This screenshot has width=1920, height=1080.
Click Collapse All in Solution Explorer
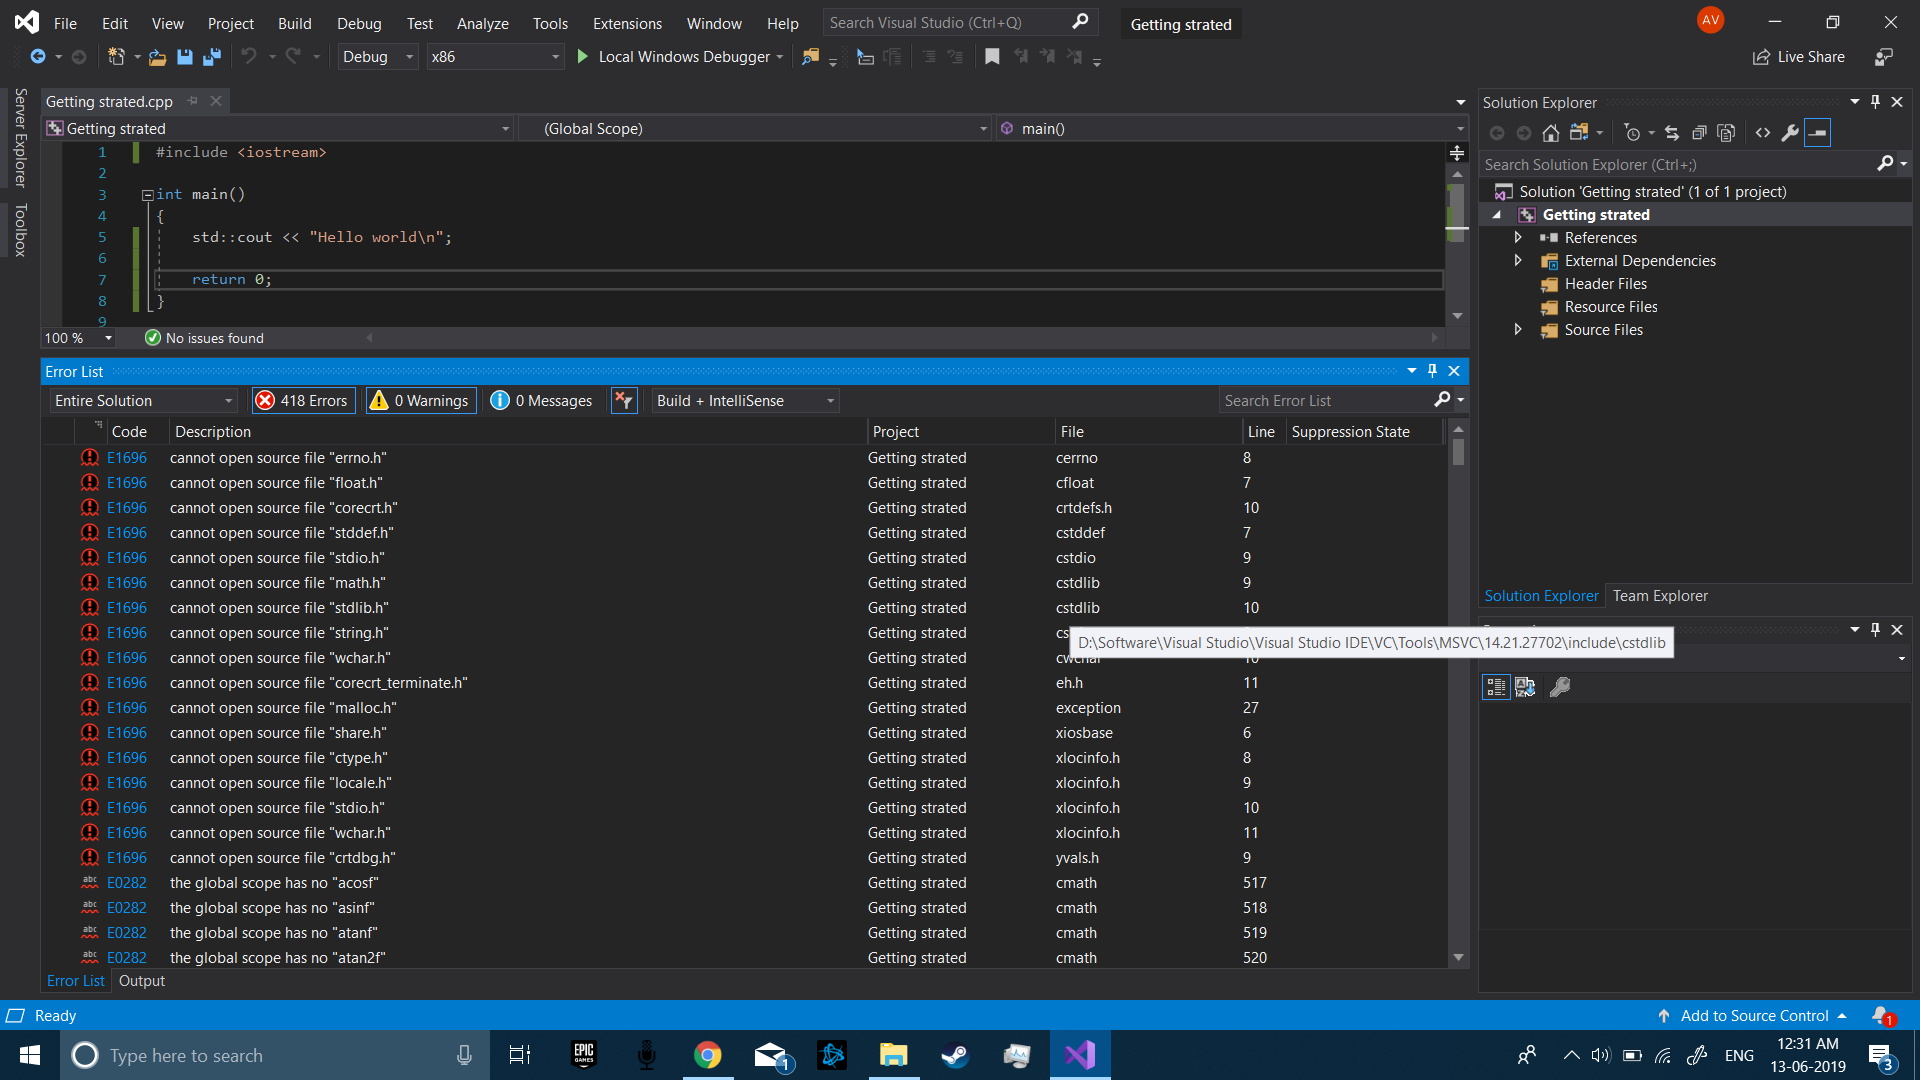click(x=1699, y=133)
